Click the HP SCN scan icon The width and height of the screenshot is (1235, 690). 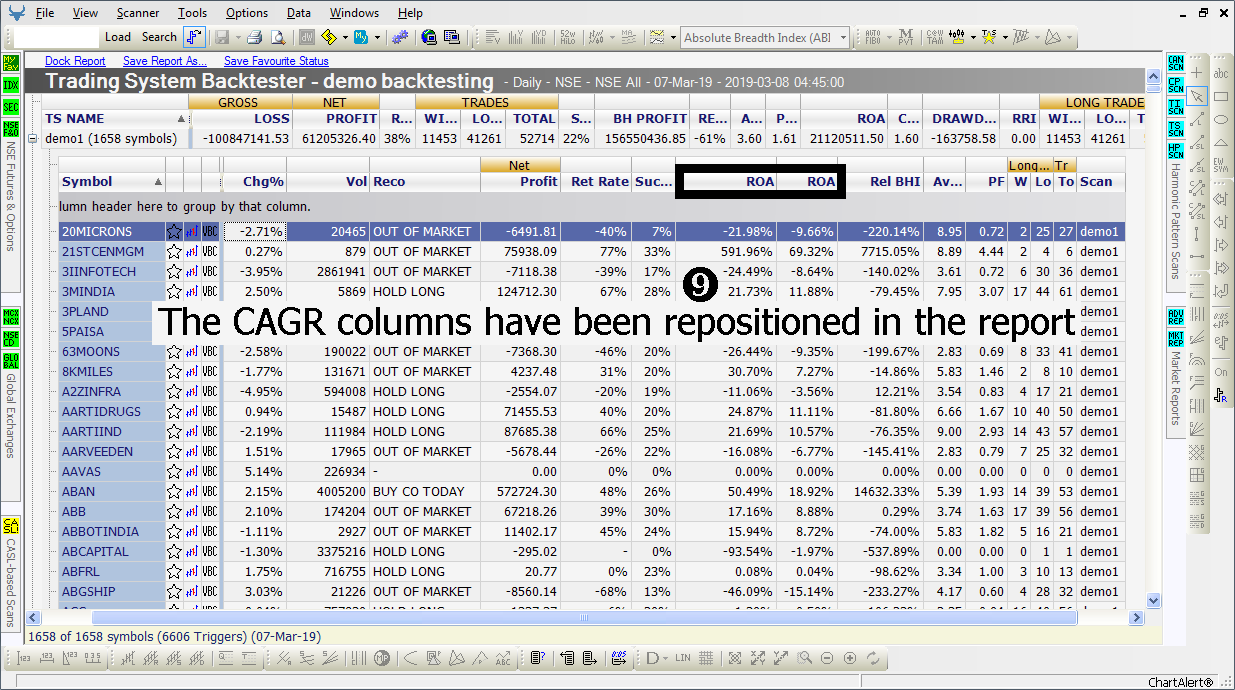pos(1175,150)
